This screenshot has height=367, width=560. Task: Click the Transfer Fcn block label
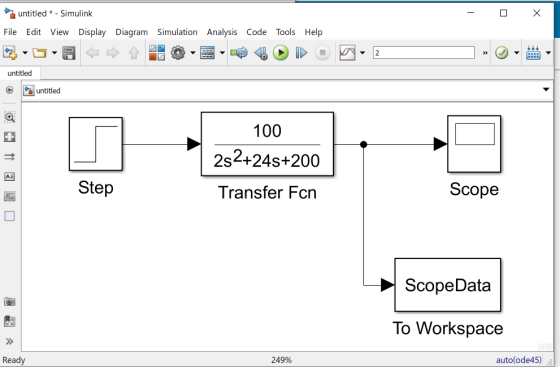[x=267, y=193]
